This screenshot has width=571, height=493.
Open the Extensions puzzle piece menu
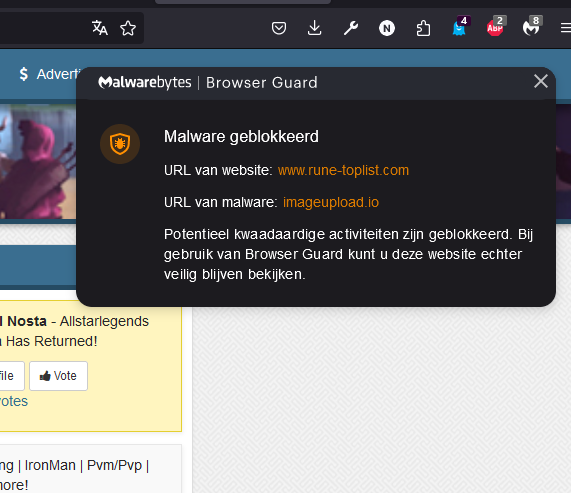point(423,28)
